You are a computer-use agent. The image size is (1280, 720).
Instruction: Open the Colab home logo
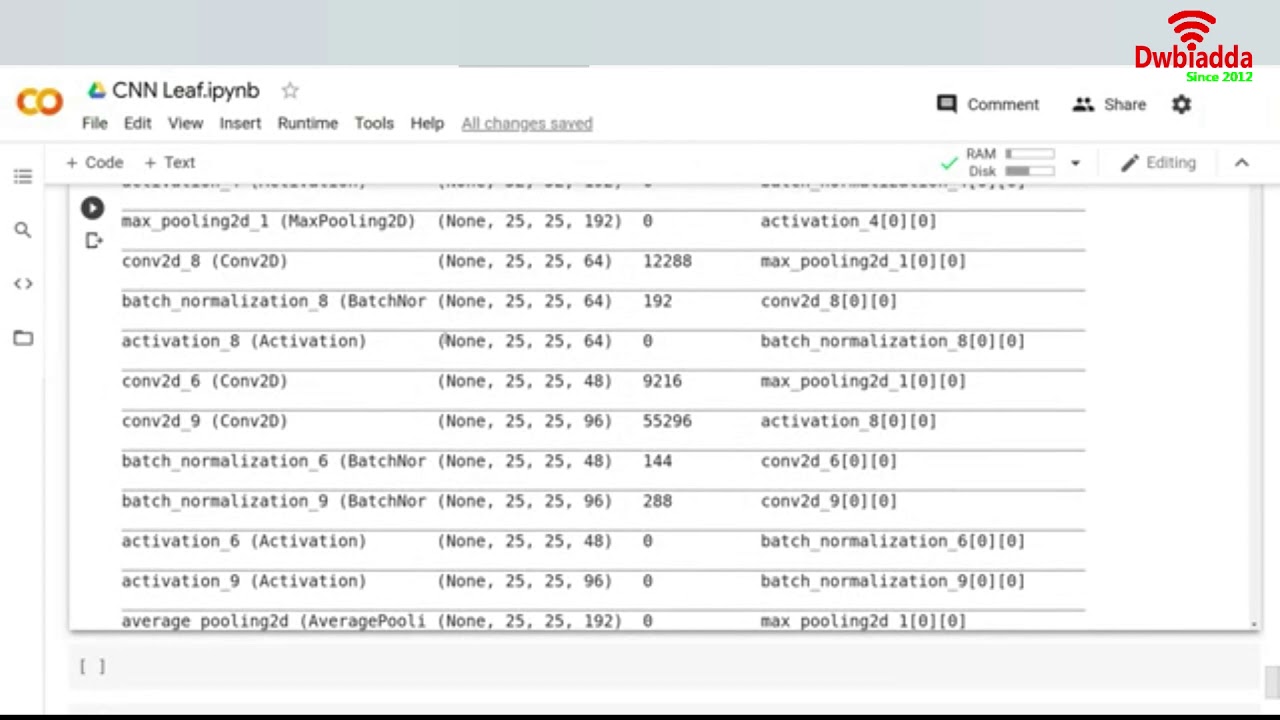(40, 102)
